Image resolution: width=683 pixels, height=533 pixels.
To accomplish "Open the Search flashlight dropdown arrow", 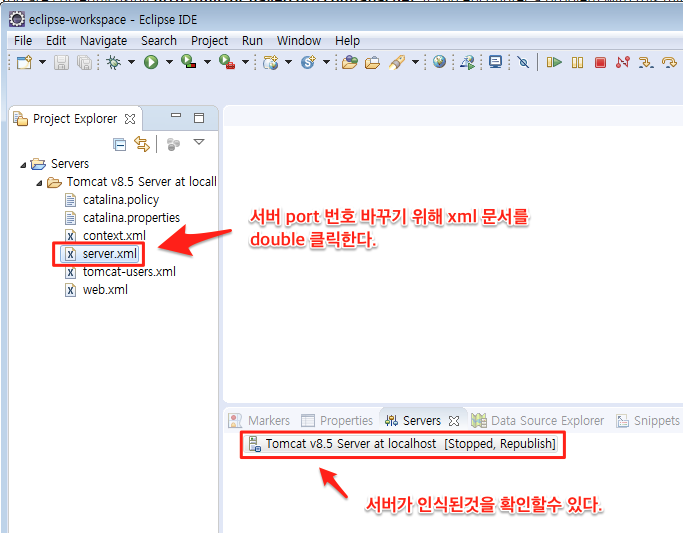I will [x=416, y=62].
